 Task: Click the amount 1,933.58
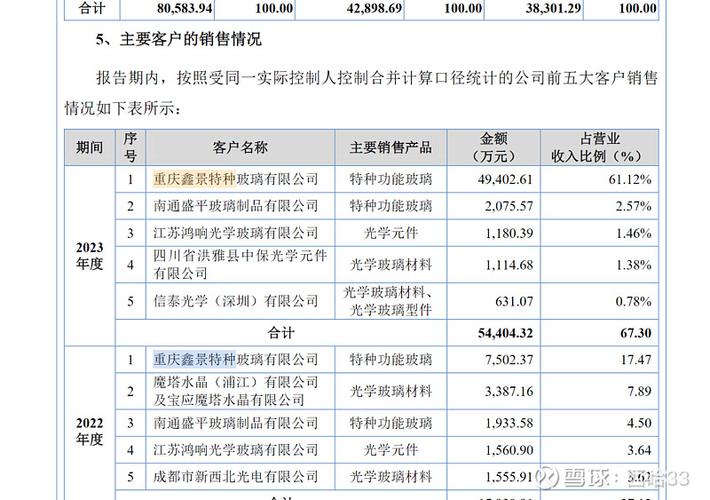(x=509, y=423)
